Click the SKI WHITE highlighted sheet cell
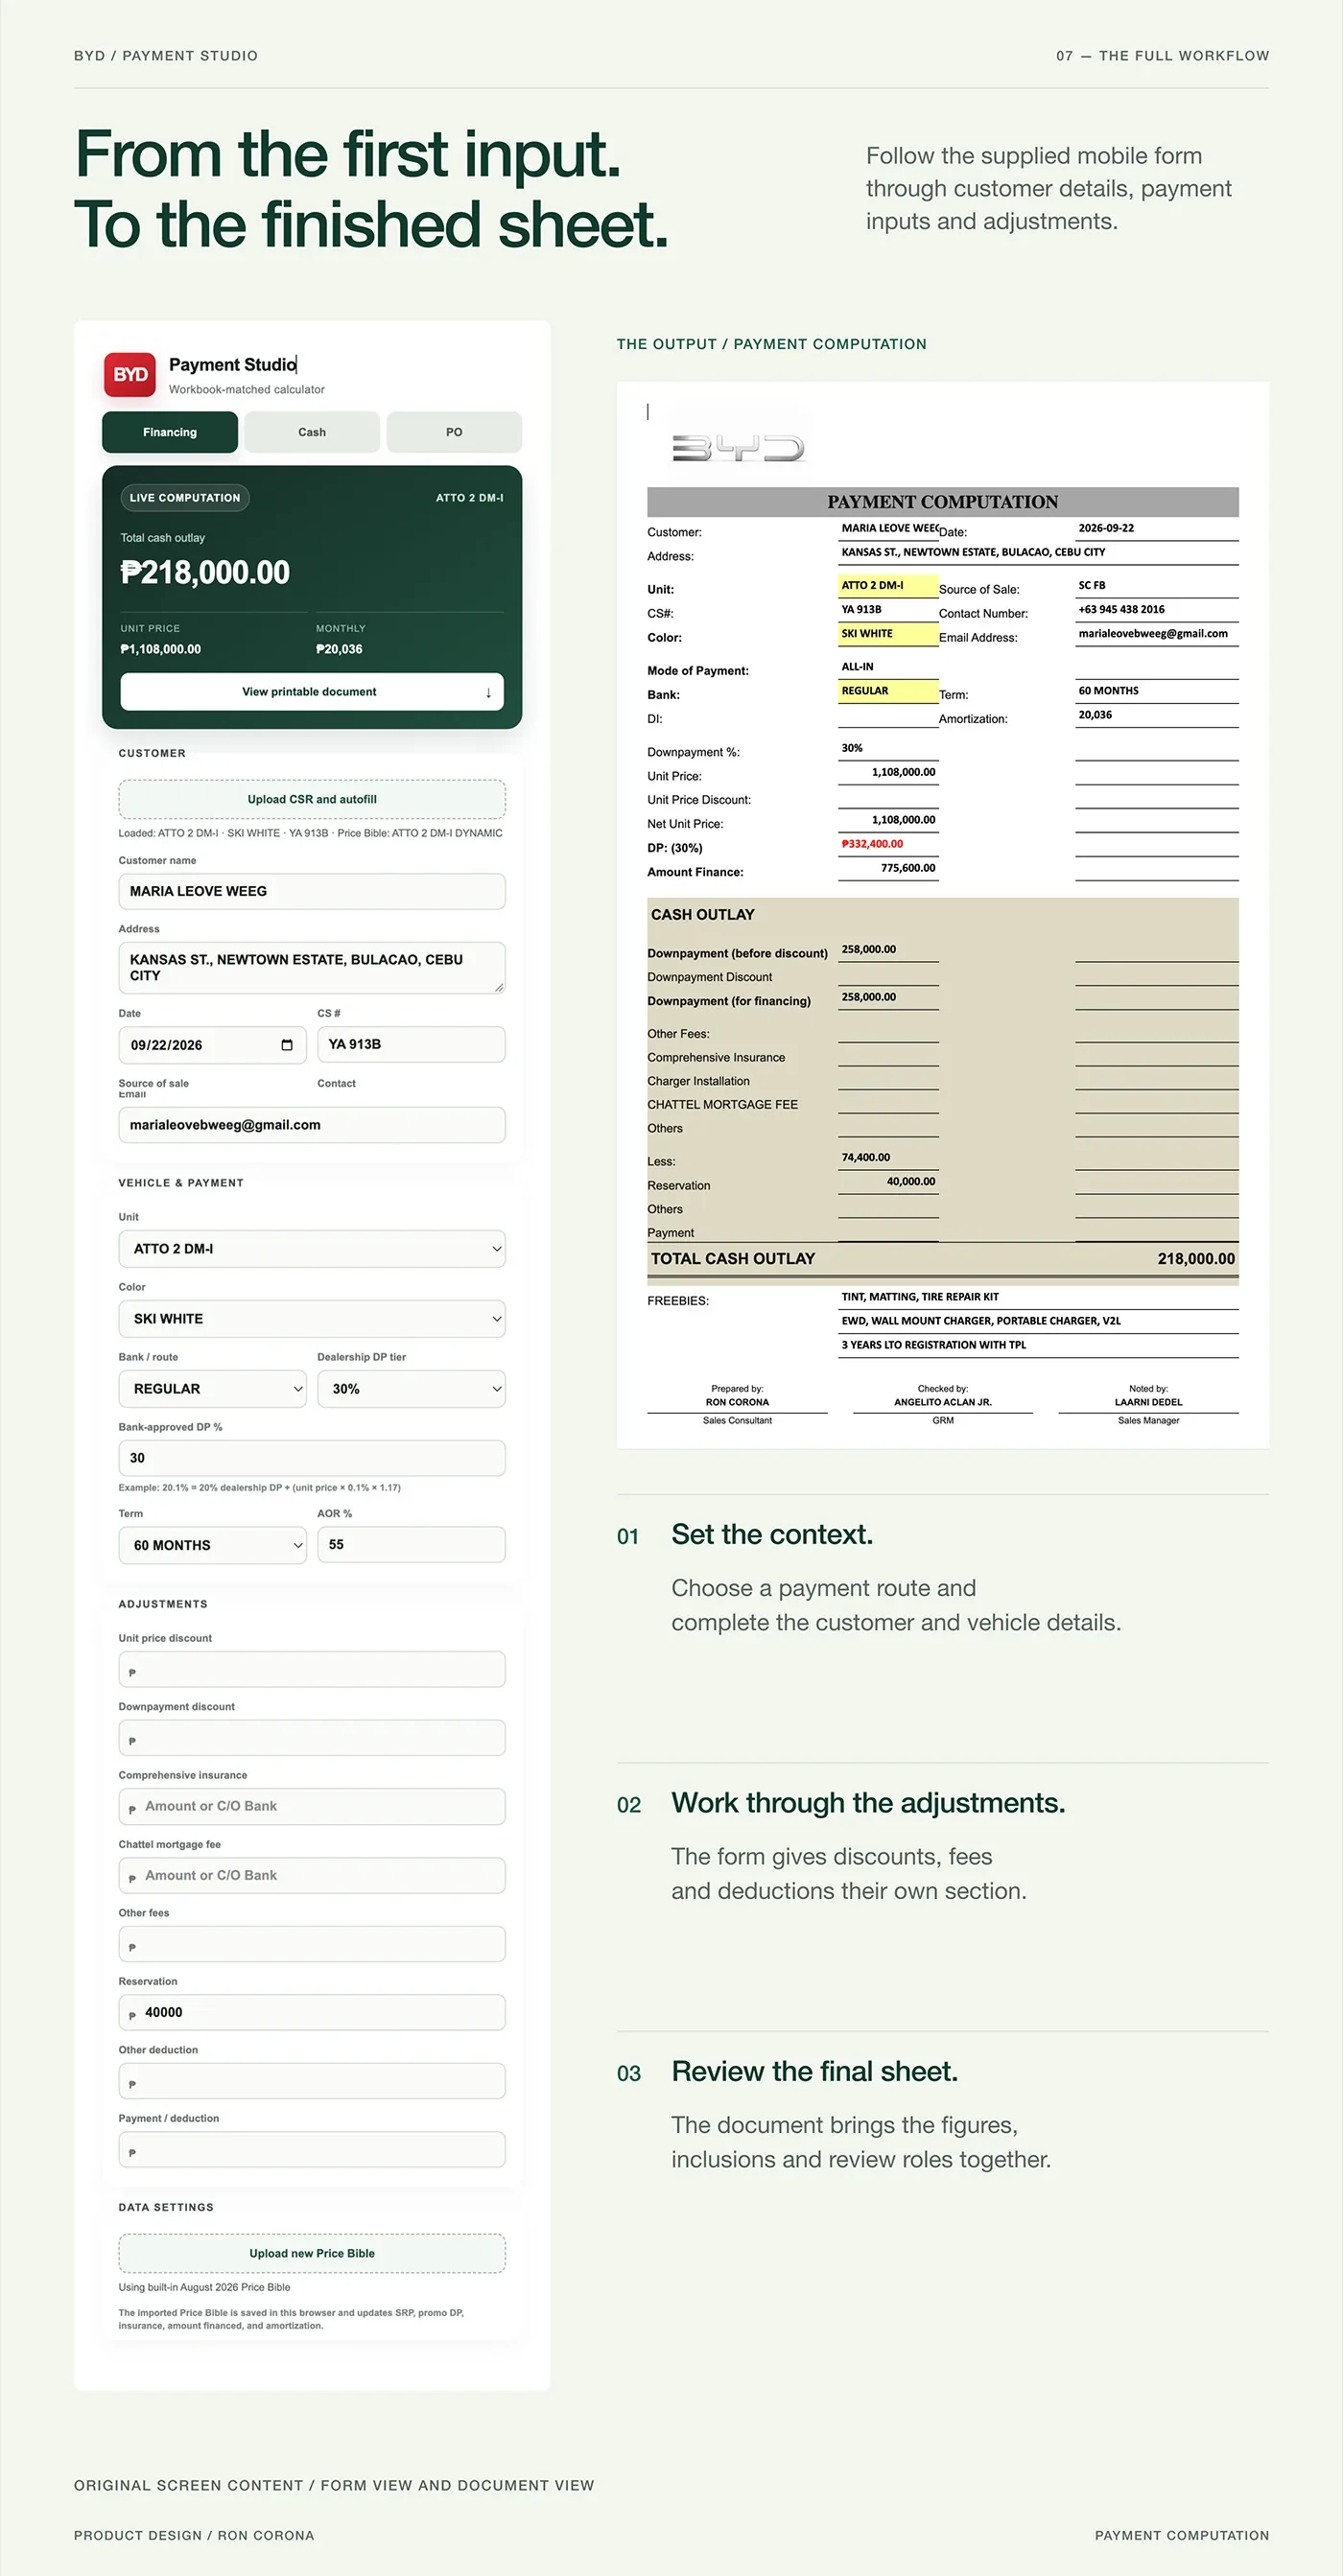The image size is (1343, 2576). 888,633
